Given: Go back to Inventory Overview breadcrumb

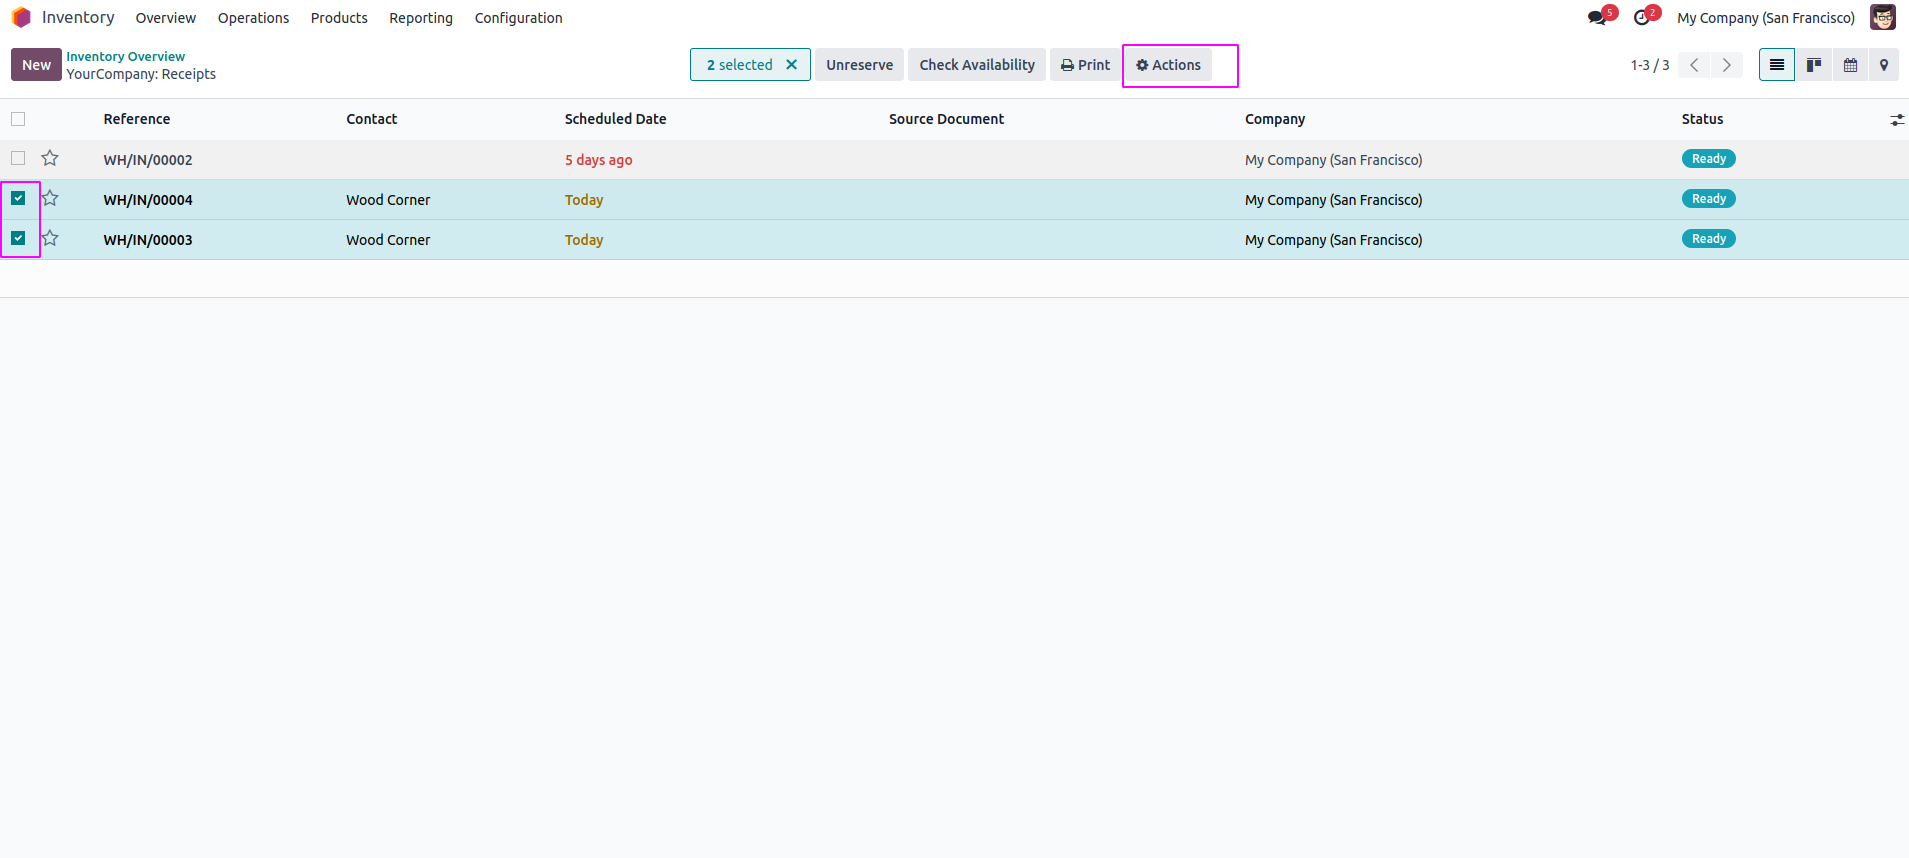Looking at the screenshot, I should 126,57.
